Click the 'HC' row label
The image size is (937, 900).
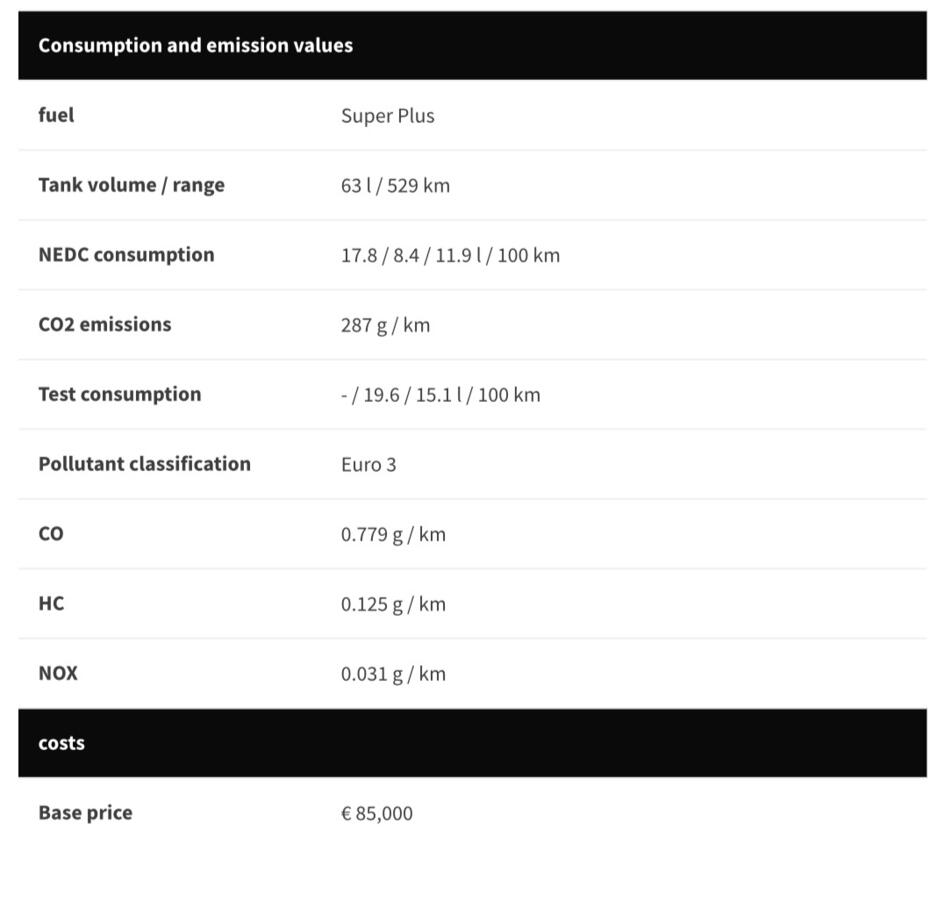coord(51,604)
